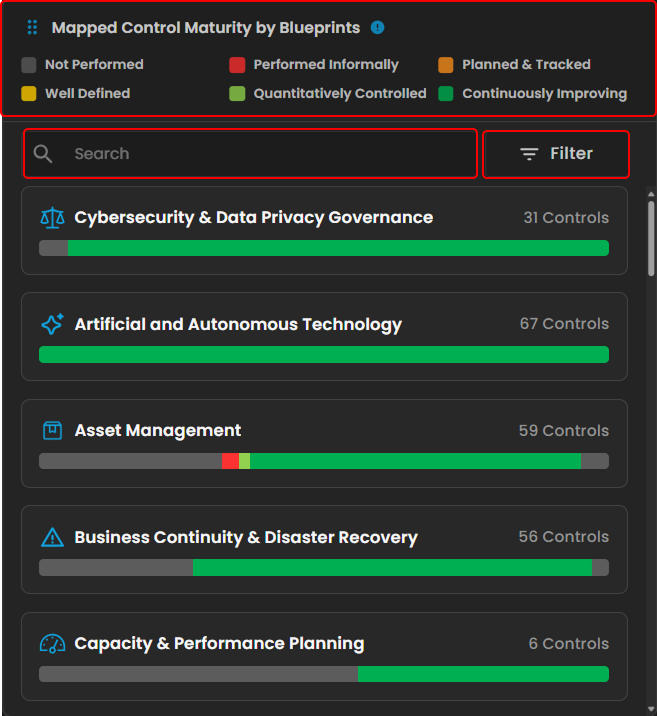Click the search magnifier icon

tap(43, 154)
